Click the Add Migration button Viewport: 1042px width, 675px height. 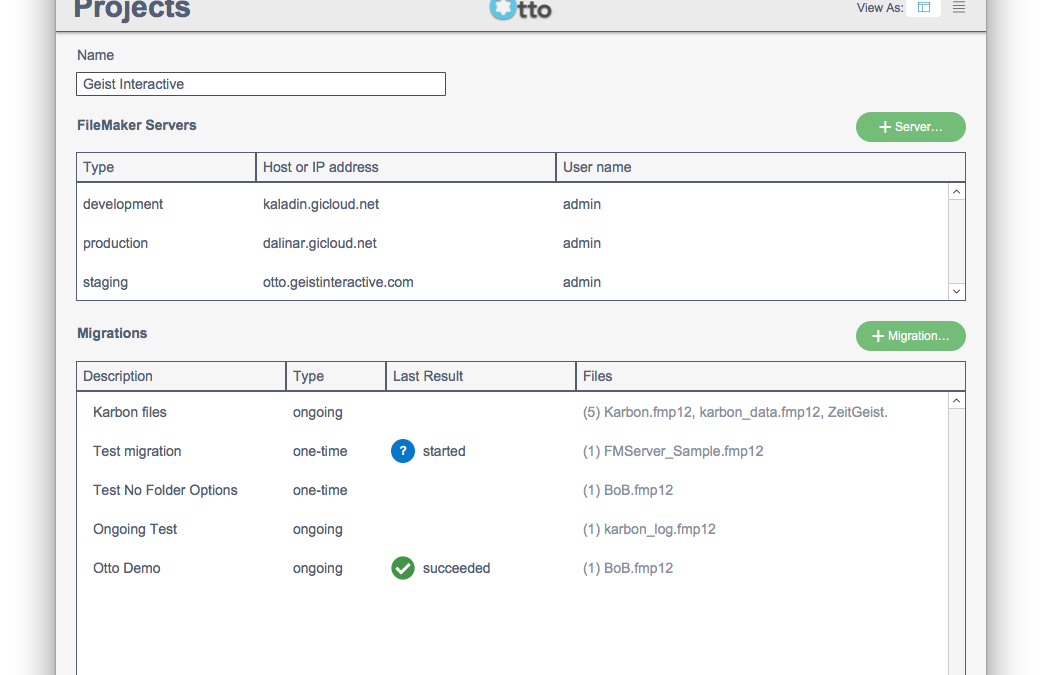pyautogui.click(x=910, y=336)
